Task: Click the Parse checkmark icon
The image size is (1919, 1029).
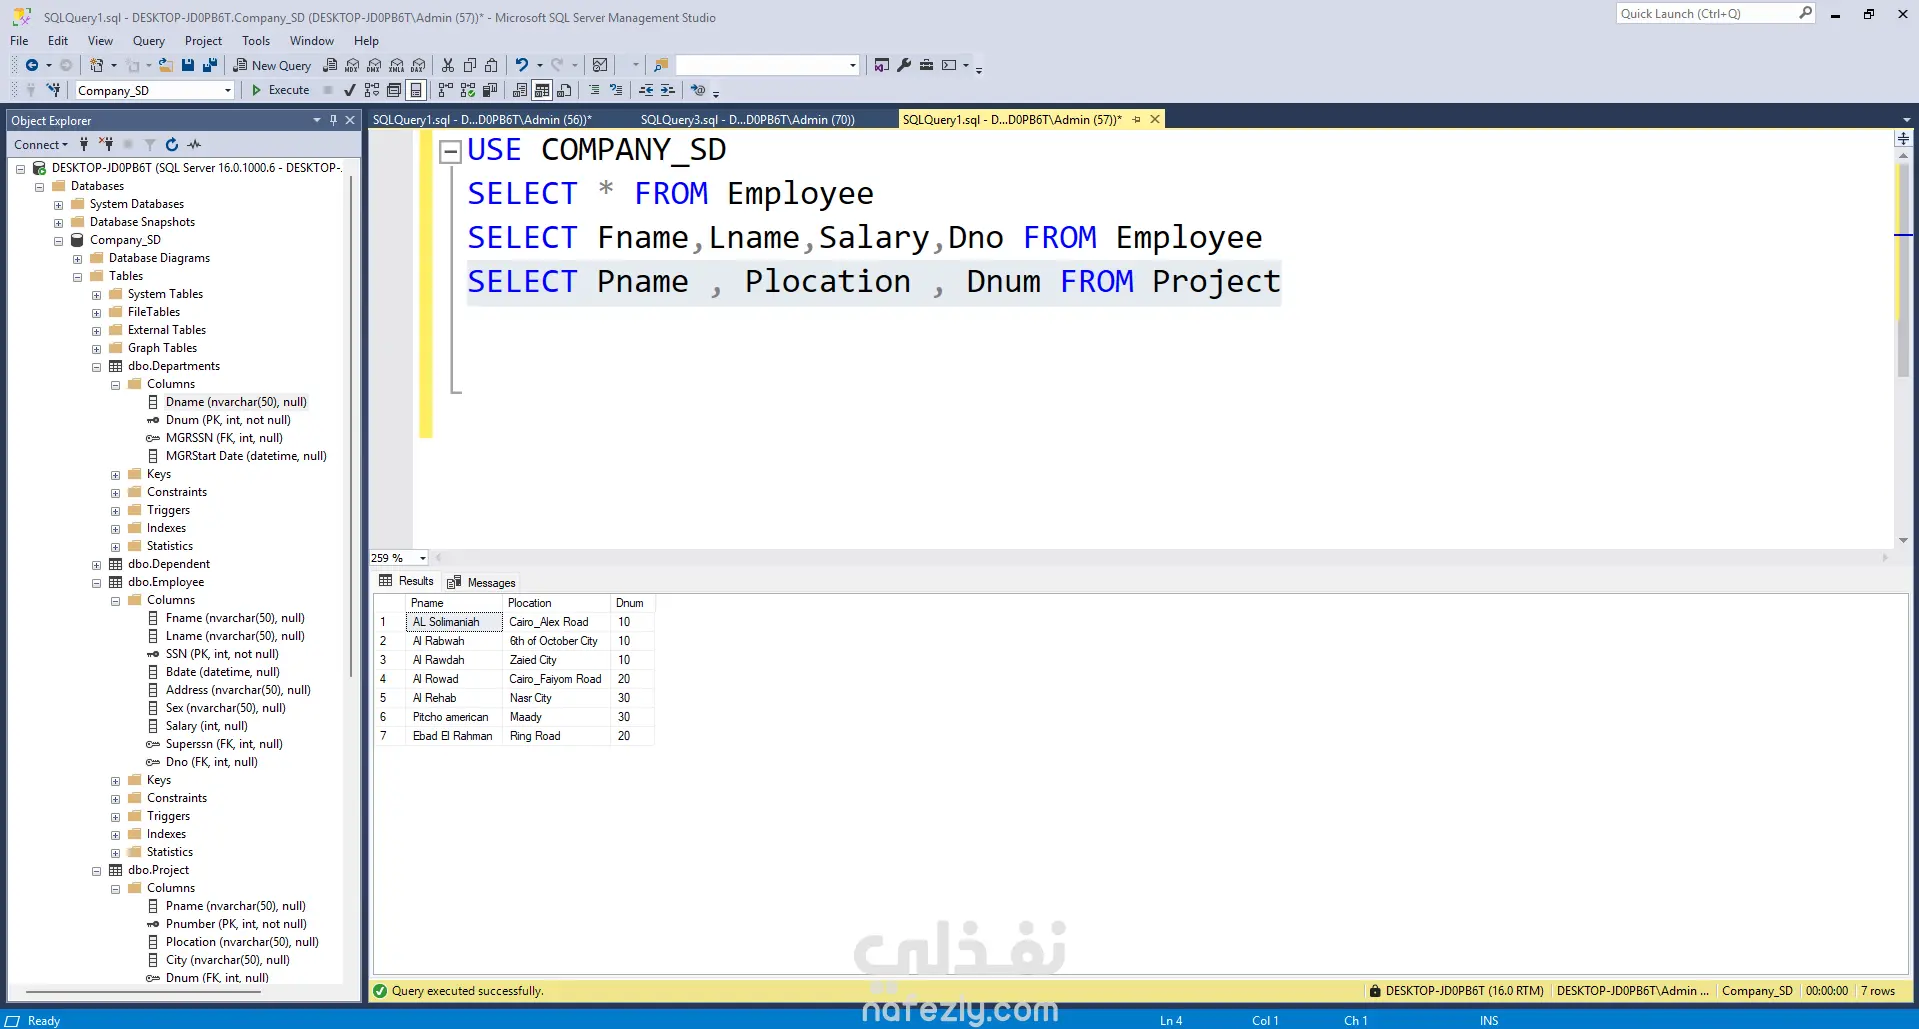Action: (x=349, y=90)
